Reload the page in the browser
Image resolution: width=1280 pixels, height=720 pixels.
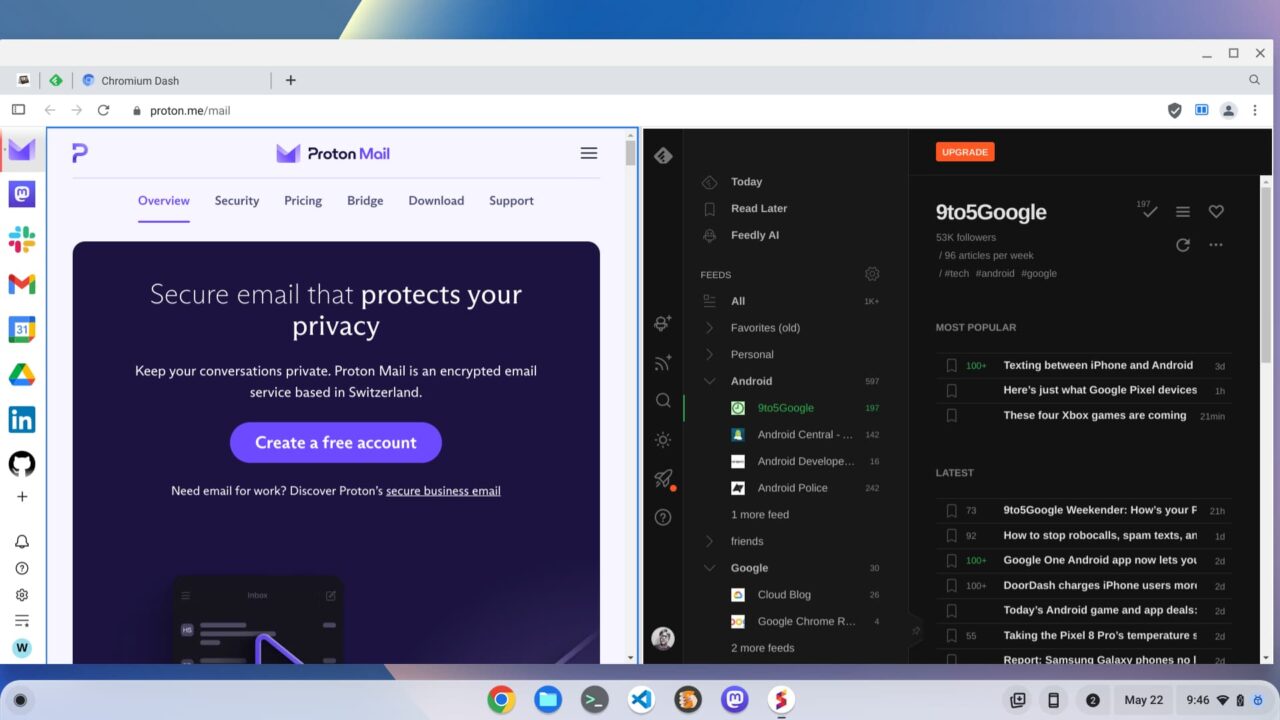103,110
